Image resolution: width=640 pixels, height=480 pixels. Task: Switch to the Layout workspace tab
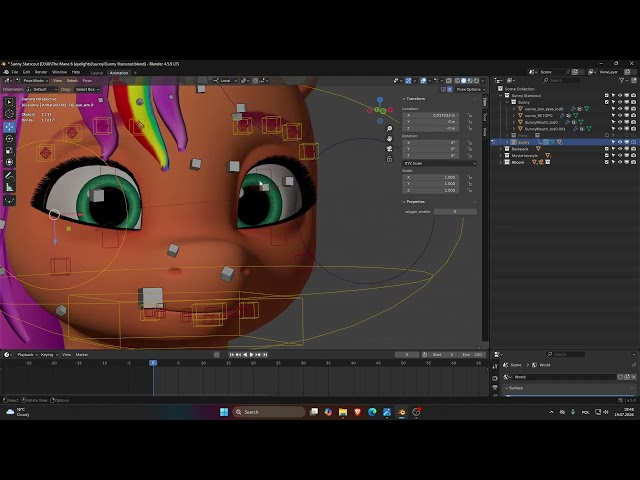pos(97,73)
